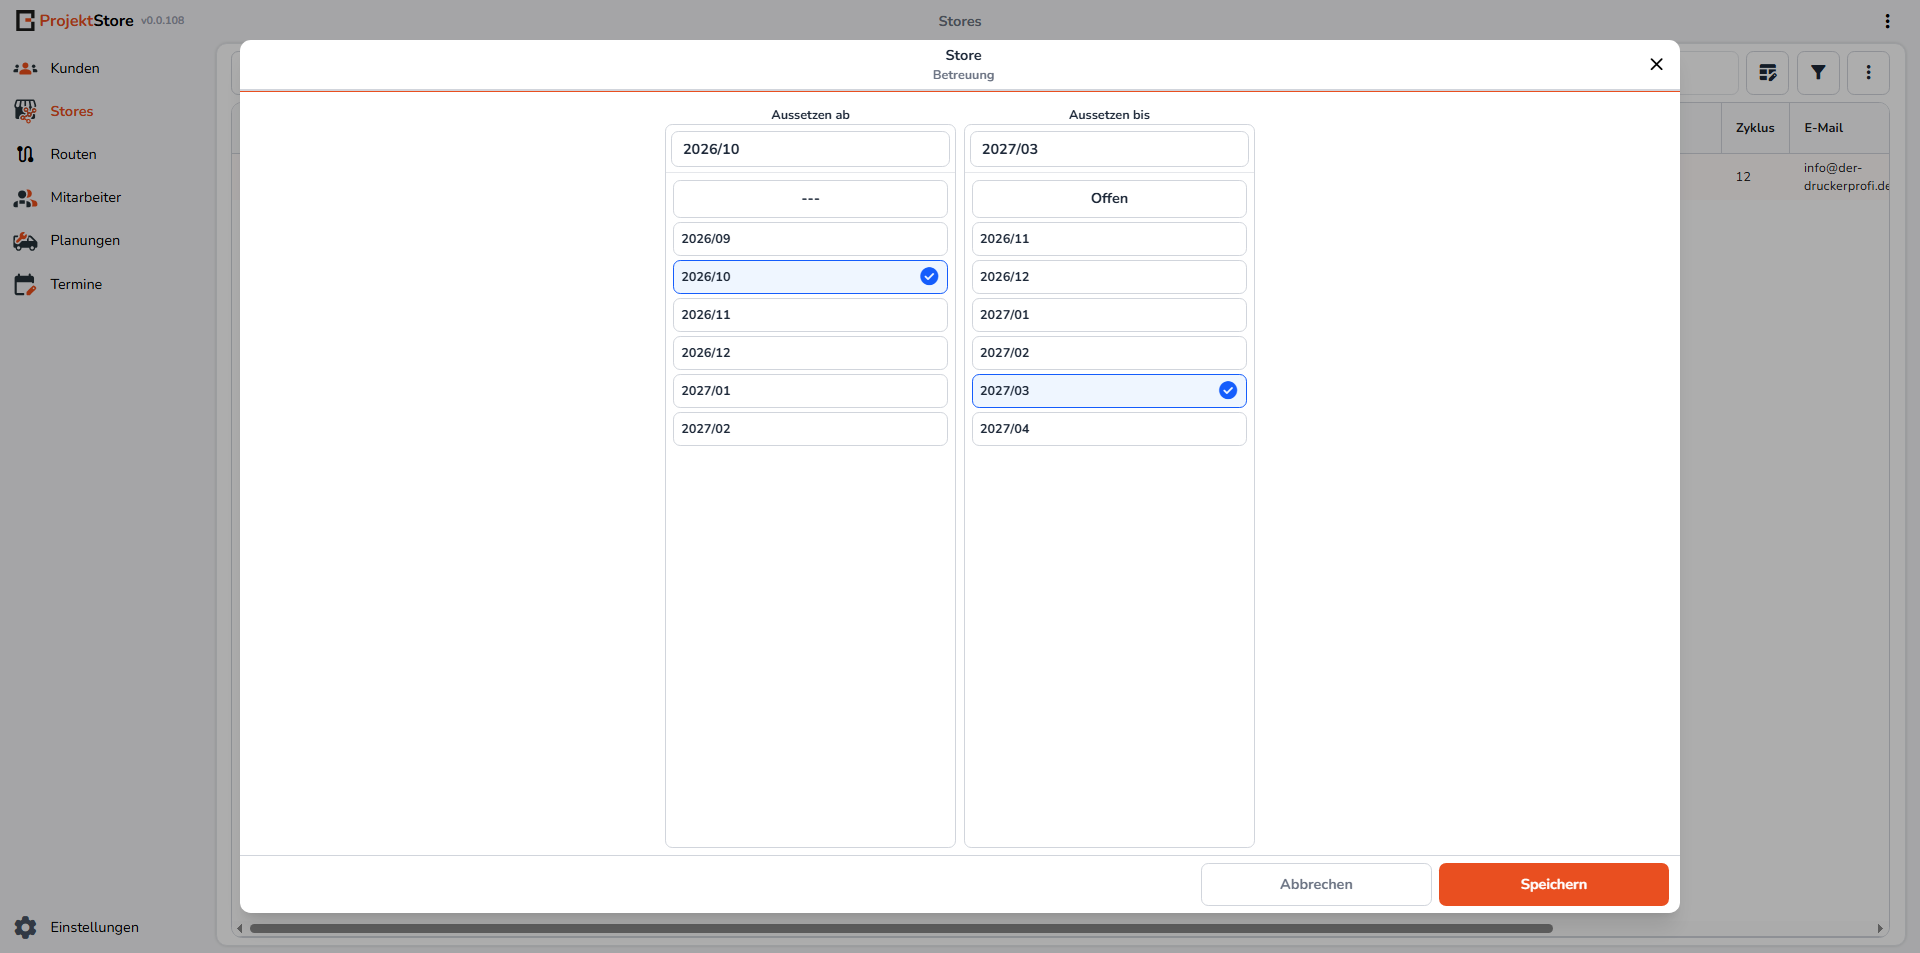Switch to Planungen
The image size is (1920, 953).
pyautogui.click(x=85, y=241)
